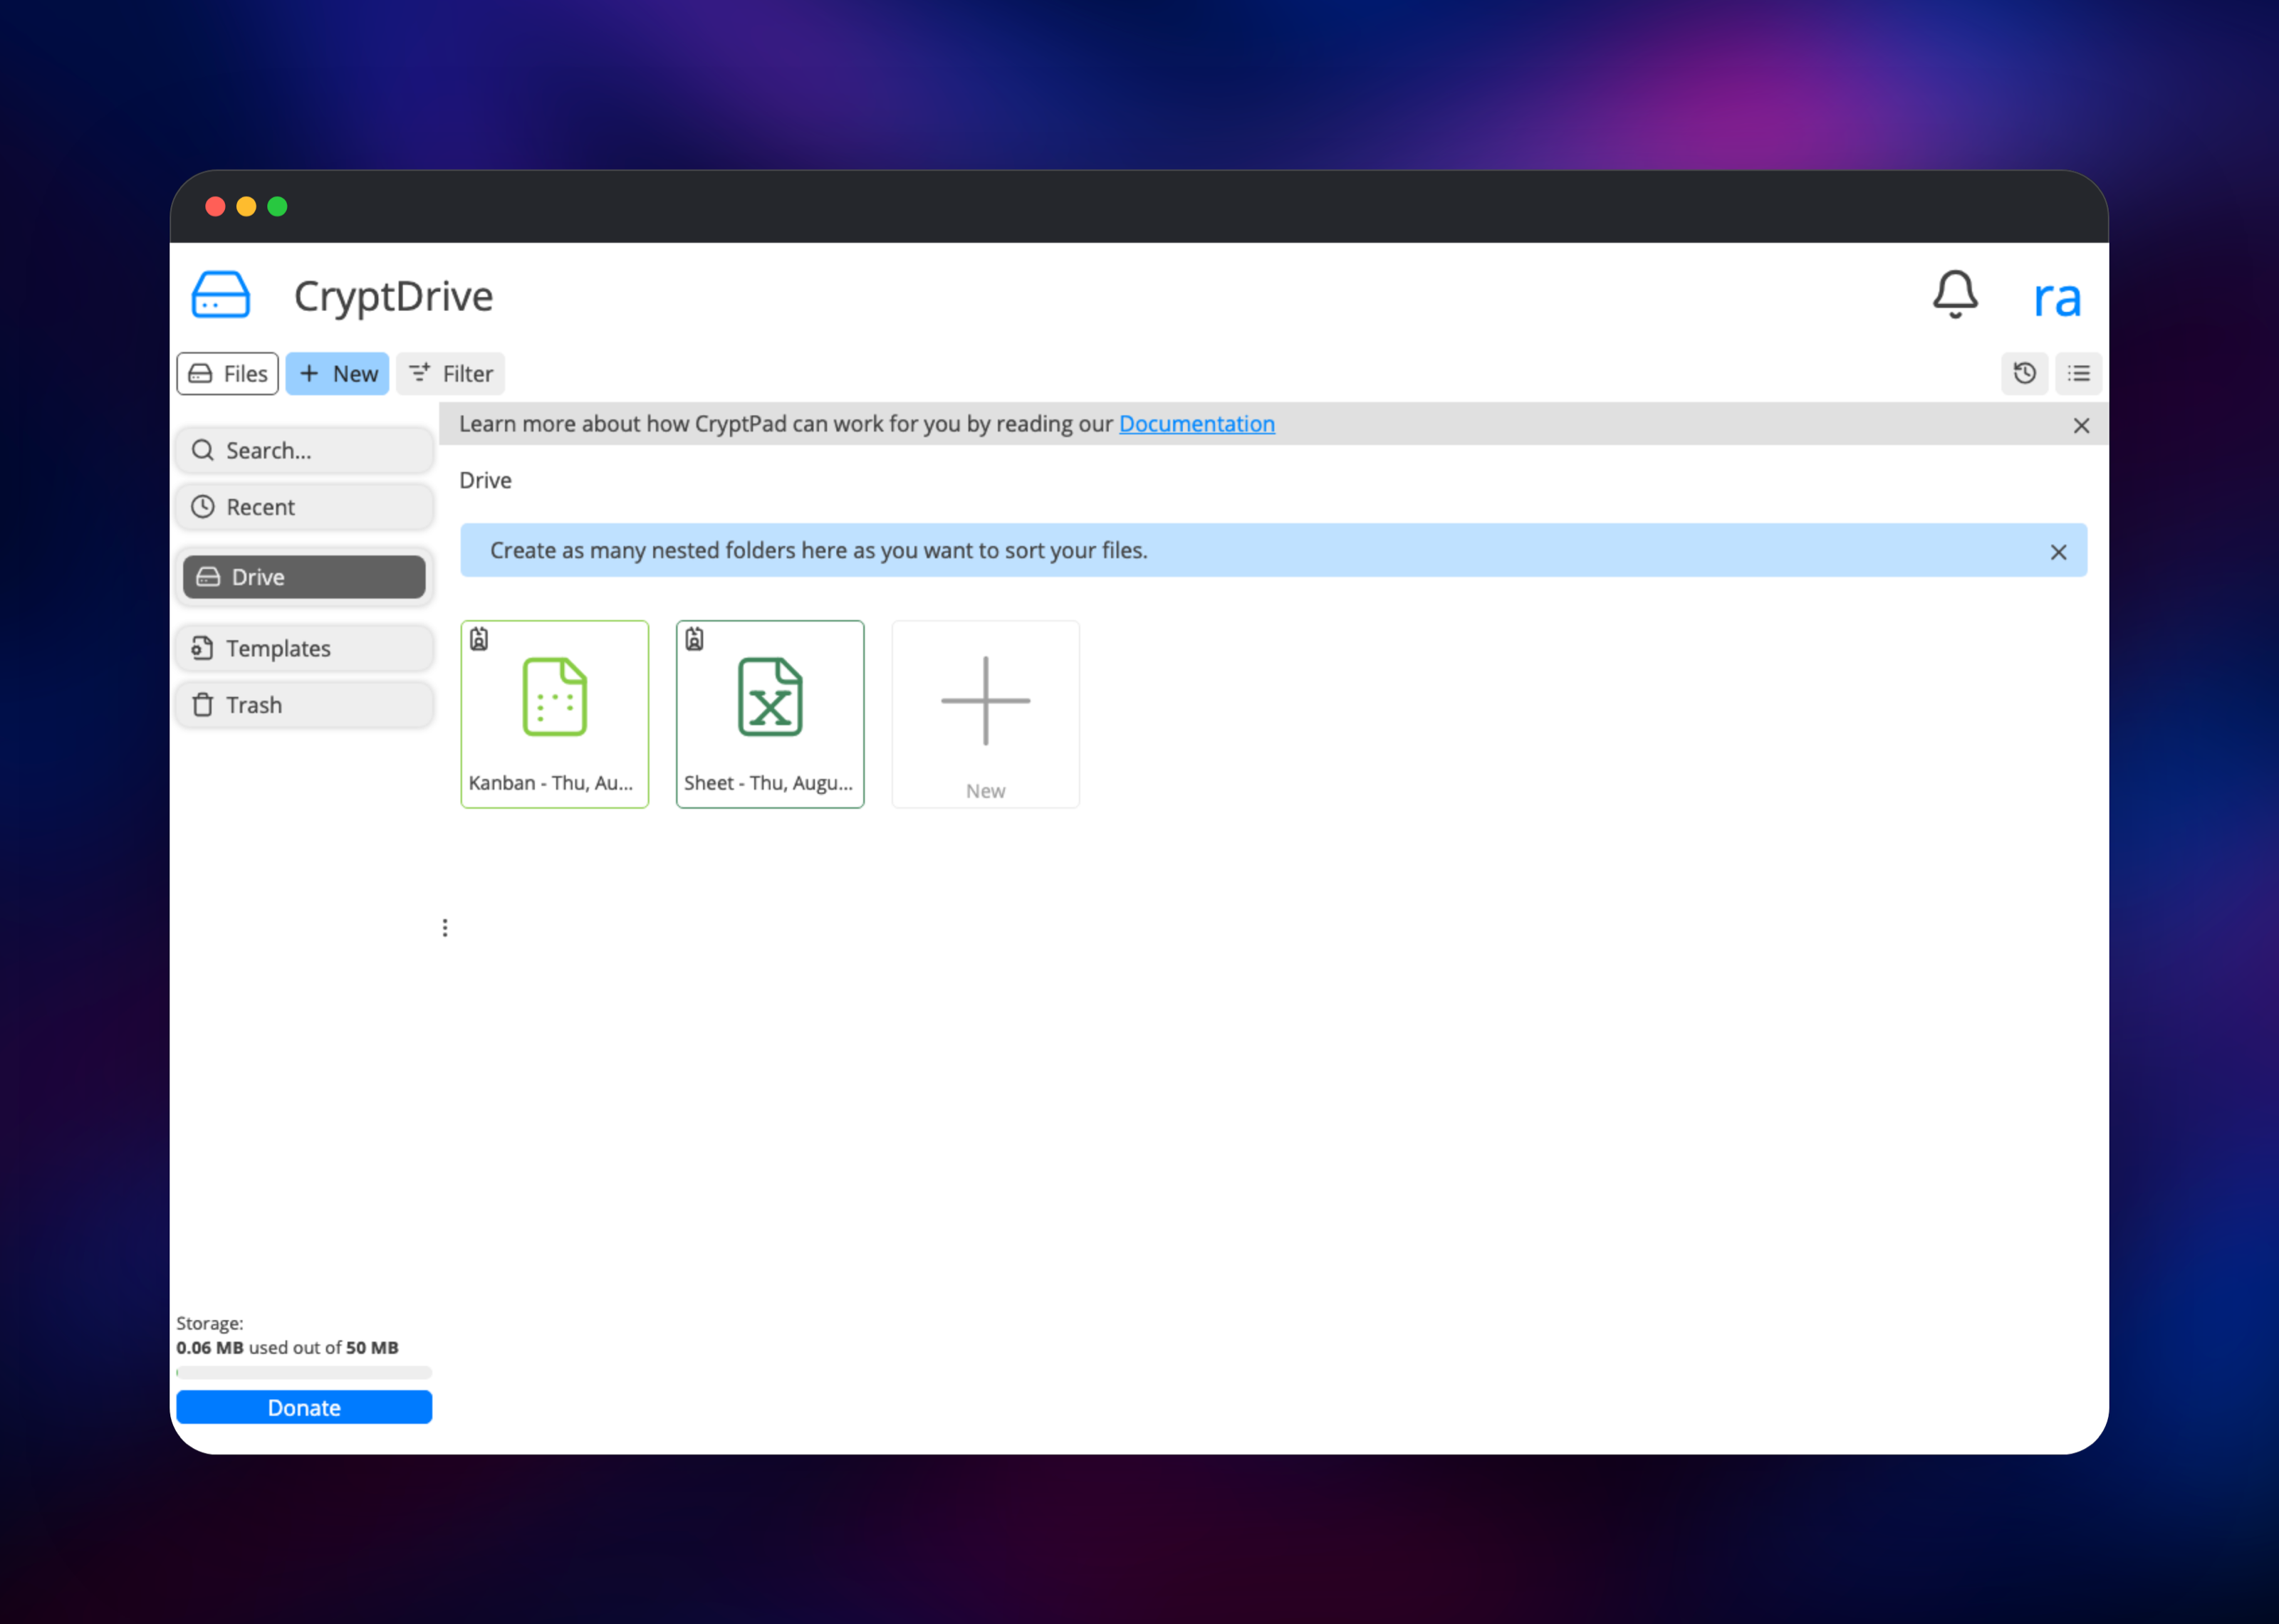Click the Files button
The height and width of the screenshot is (1624, 2279).
228,374
